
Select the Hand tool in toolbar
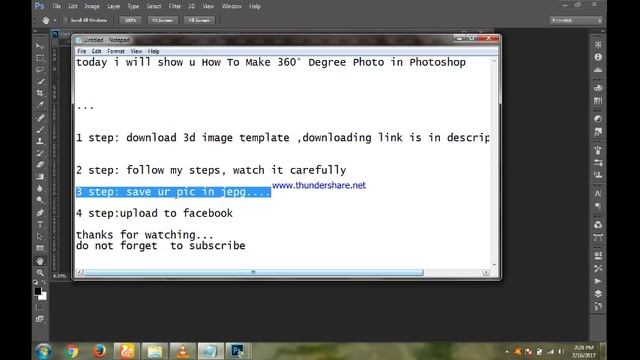(x=40, y=261)
